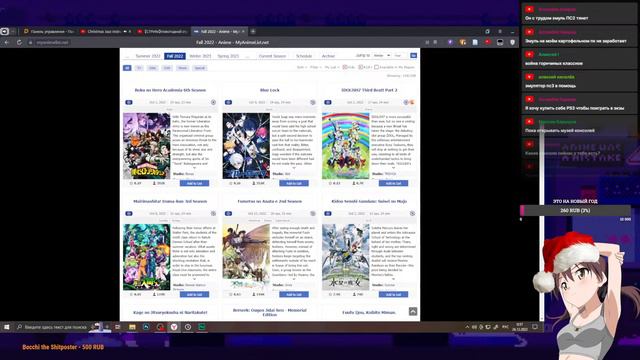Open the green app taskbar icon

(x=202, y=327)
